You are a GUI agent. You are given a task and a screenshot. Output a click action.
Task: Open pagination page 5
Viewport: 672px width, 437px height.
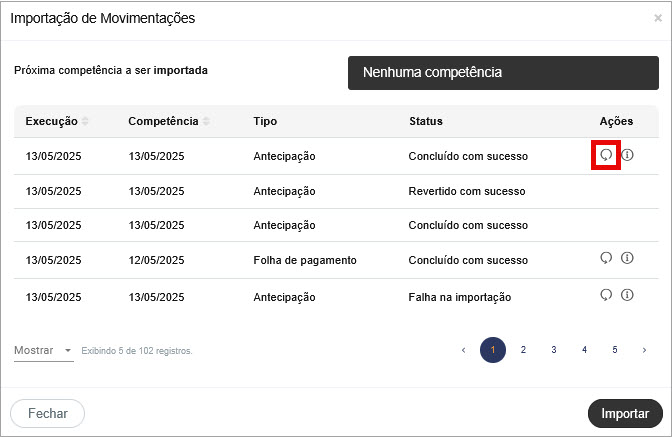(x=615, y=350)
